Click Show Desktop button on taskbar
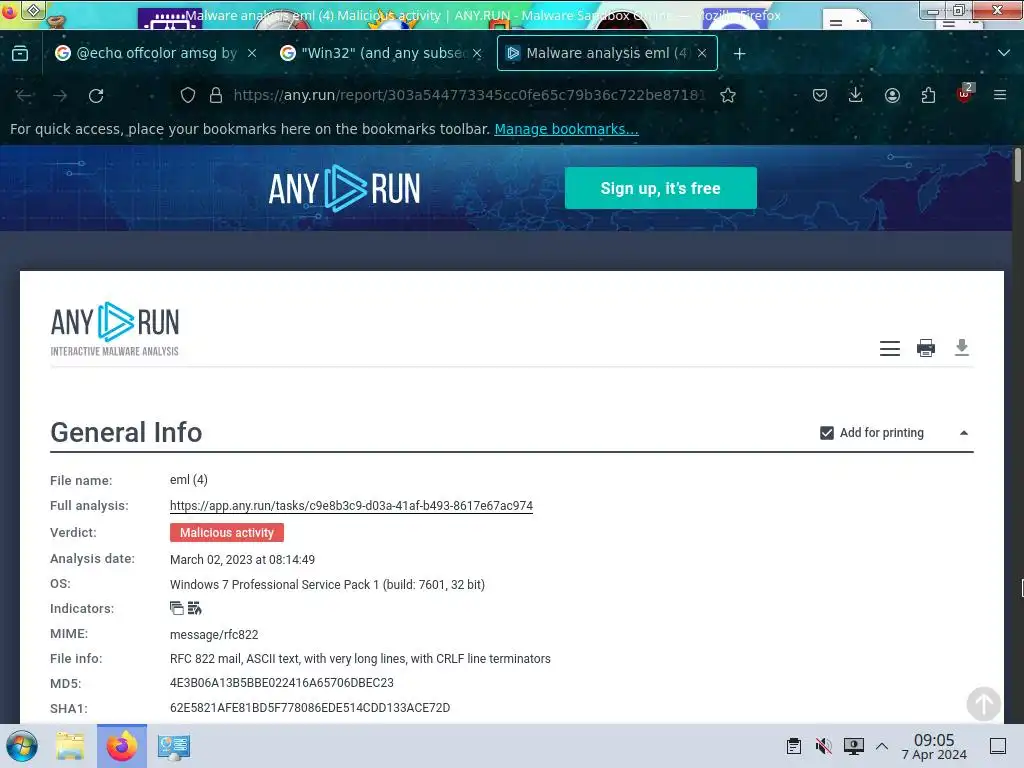Screen dimensions: 1024x768 [998, 746]
